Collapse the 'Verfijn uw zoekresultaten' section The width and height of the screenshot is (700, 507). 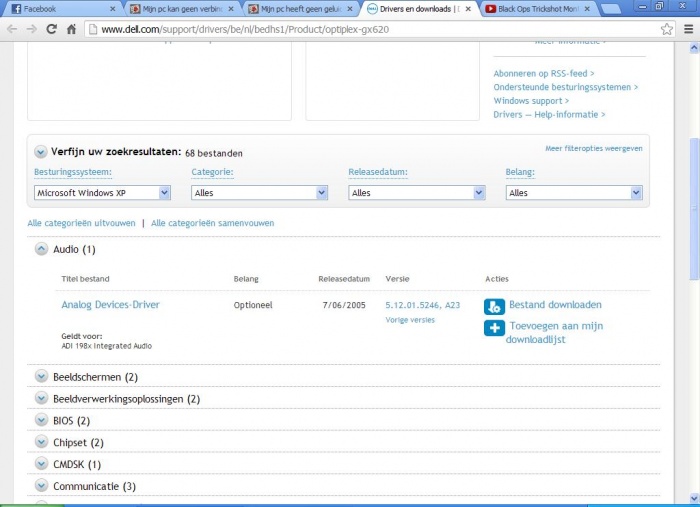point(40,152)
